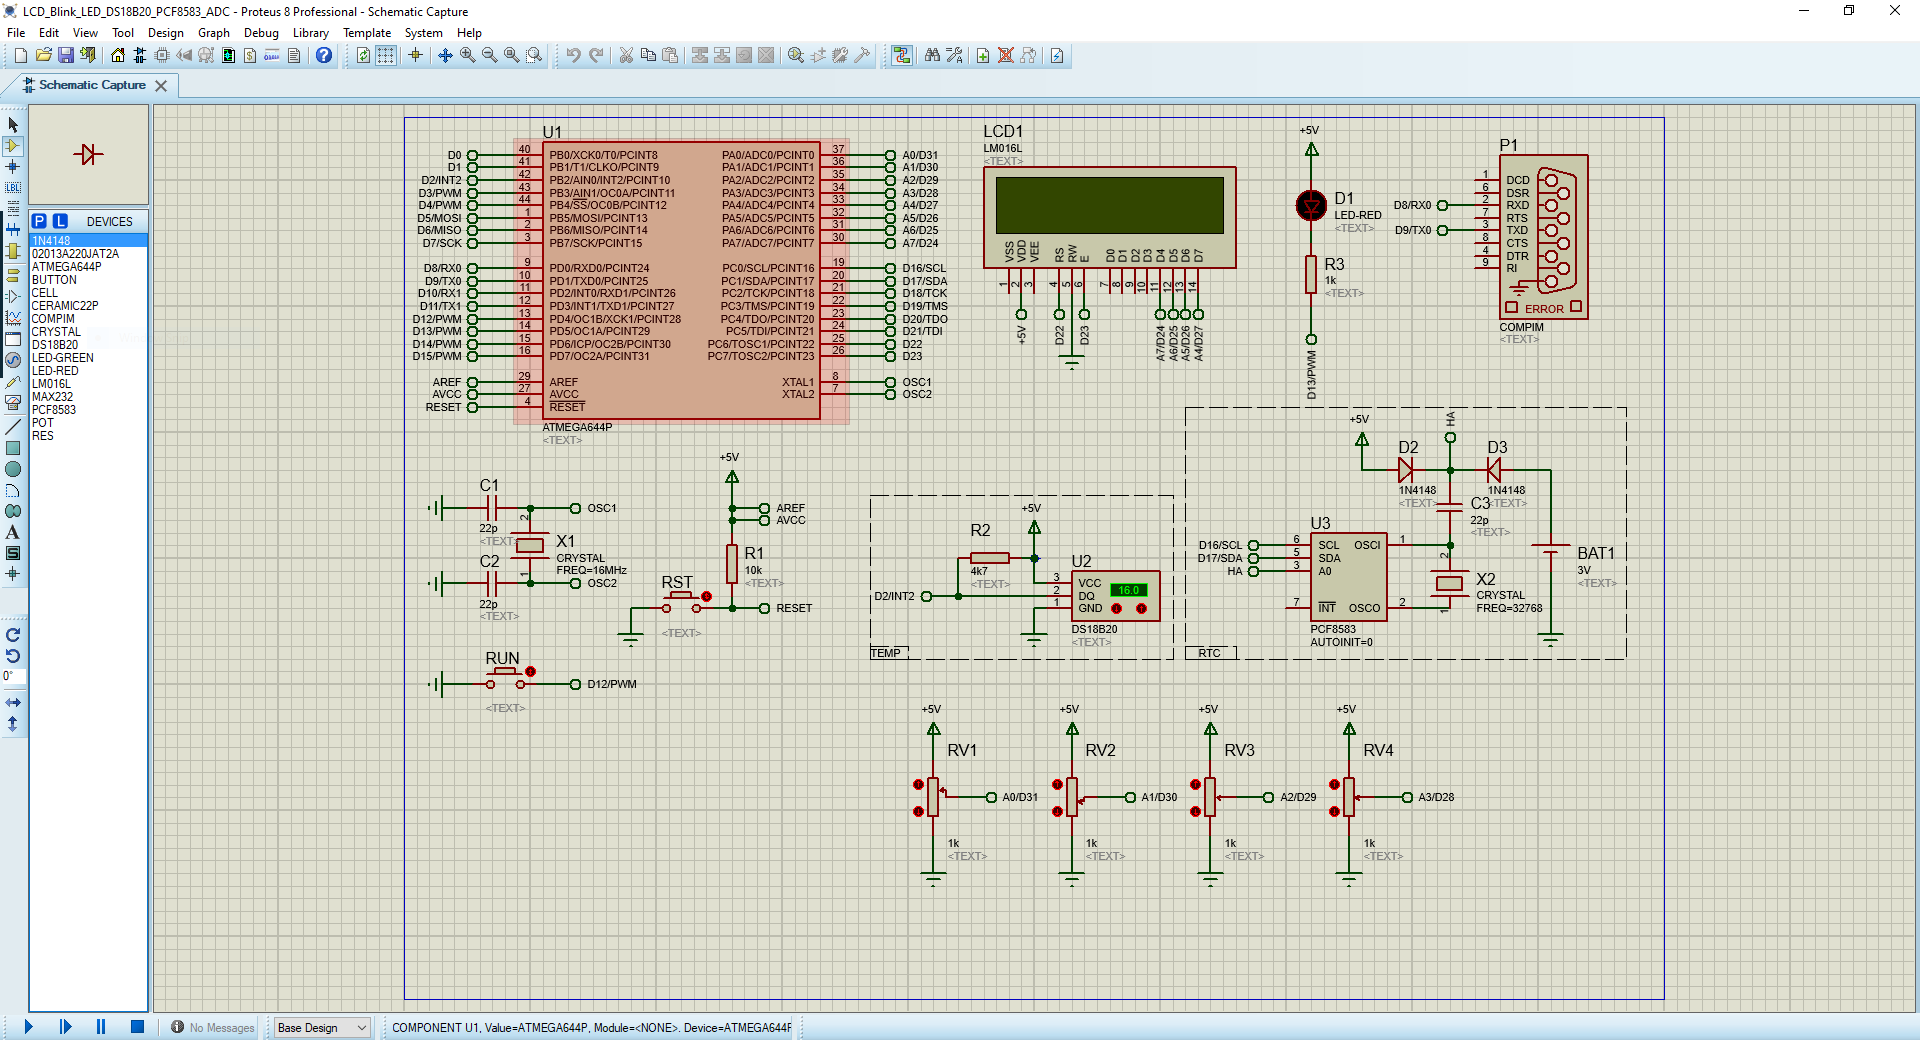Click the Rotate Anti-Clockwise icon
This screenshot has height=1040, width=1920.
click(13, 656)
